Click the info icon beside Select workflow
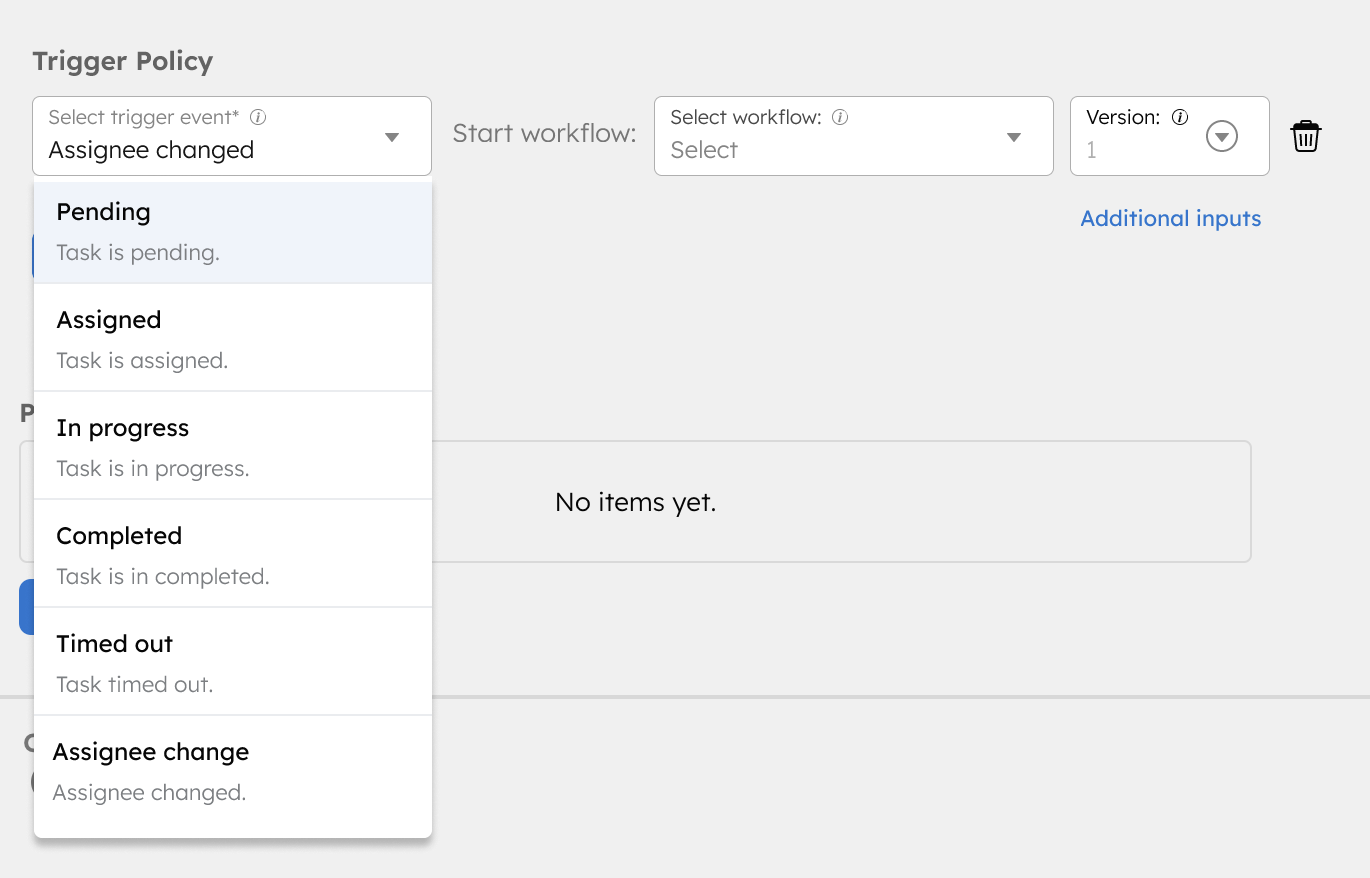Screen dimensions: 1370x878 840,117
